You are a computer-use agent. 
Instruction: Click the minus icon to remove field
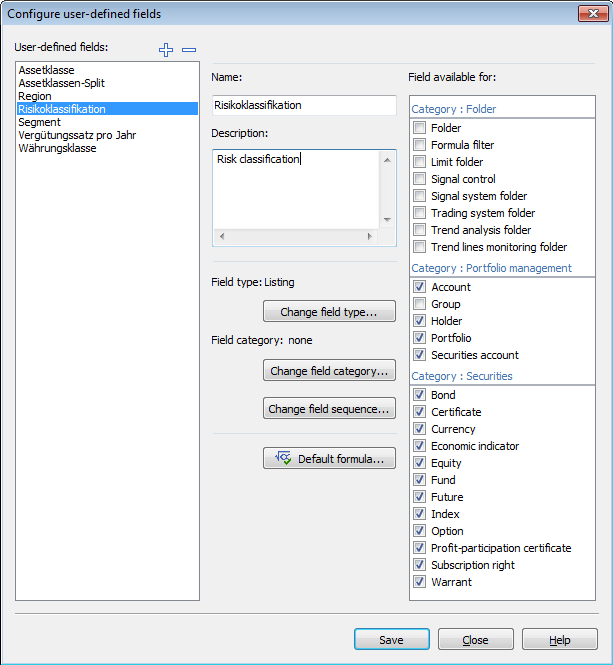click(x=189, y=50)
